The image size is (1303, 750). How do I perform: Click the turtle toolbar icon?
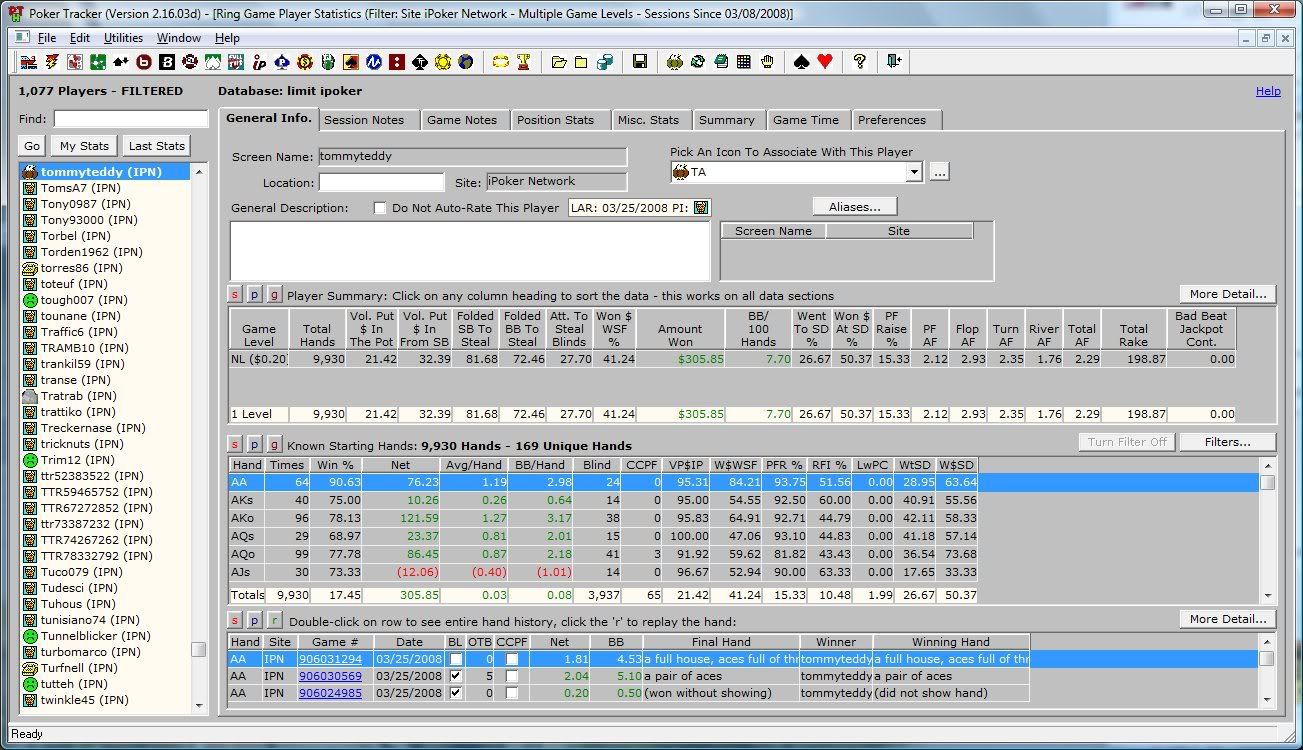tap(675, 62)
